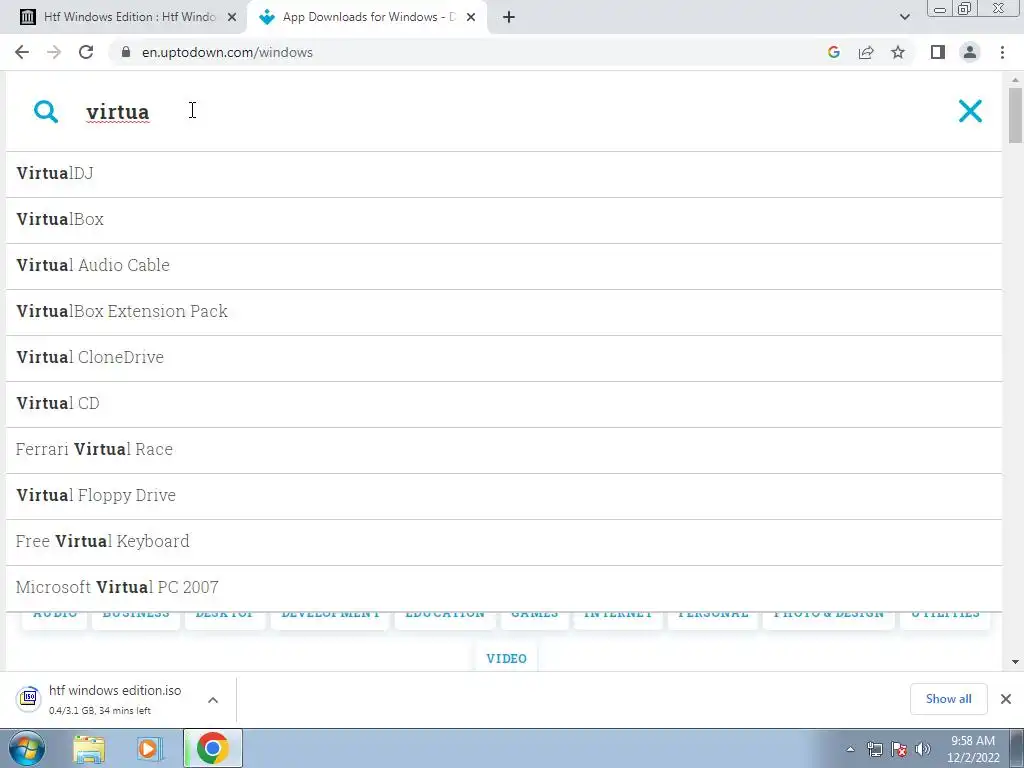The width and height of the screenshot is (1024, 768).
Task: Open a new tab with plus button
Action: pos(509,17)
